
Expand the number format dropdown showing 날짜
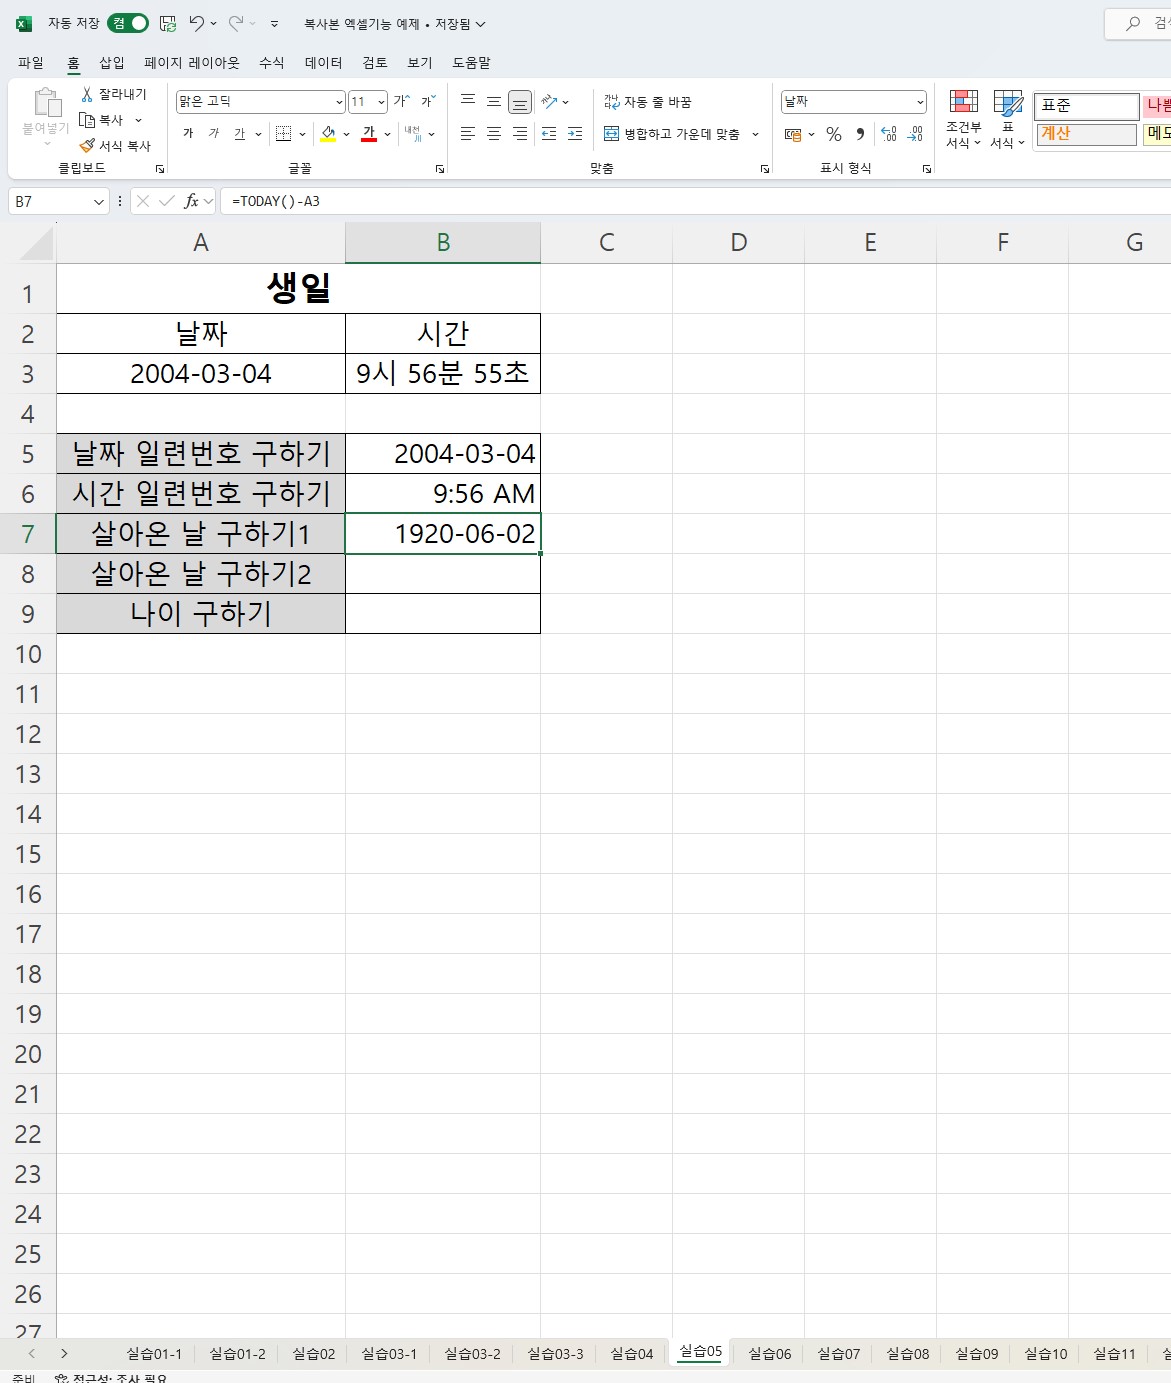919,102
